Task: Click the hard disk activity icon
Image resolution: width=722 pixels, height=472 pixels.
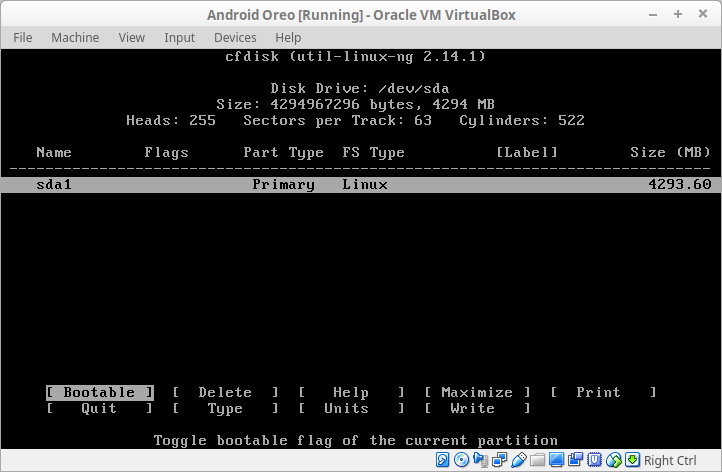Action: (x=442, y=460)
